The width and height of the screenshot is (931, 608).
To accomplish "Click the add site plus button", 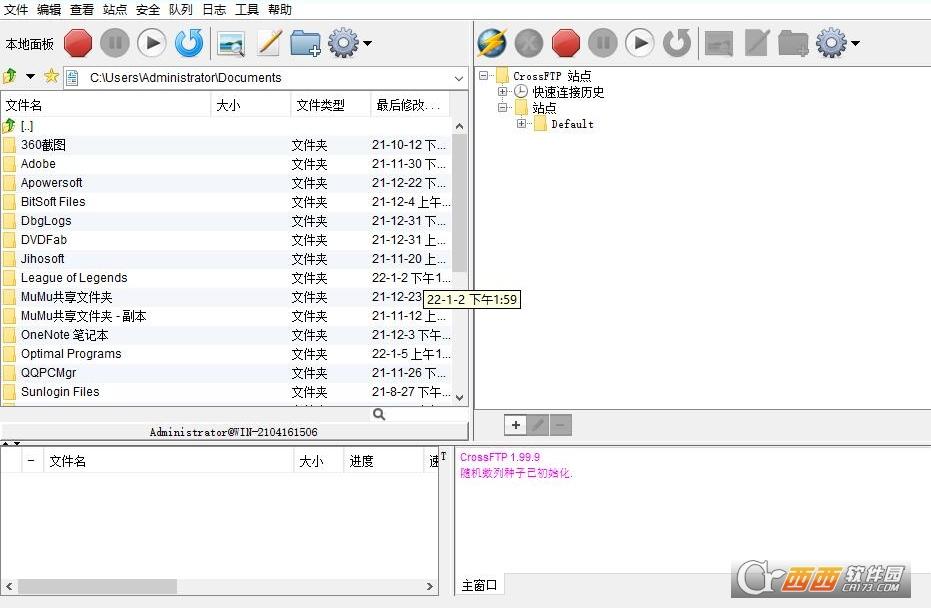I will [514, 425].
